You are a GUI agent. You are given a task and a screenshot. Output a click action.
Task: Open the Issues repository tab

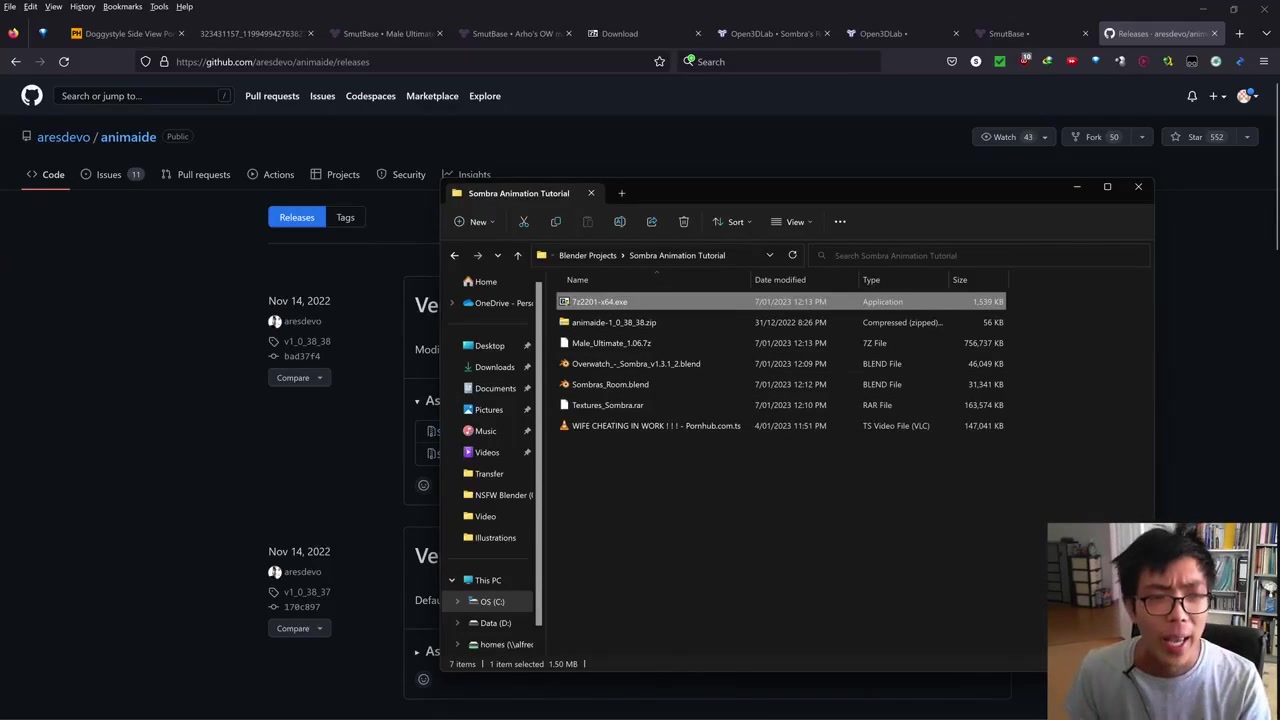[x=108, y=174]
